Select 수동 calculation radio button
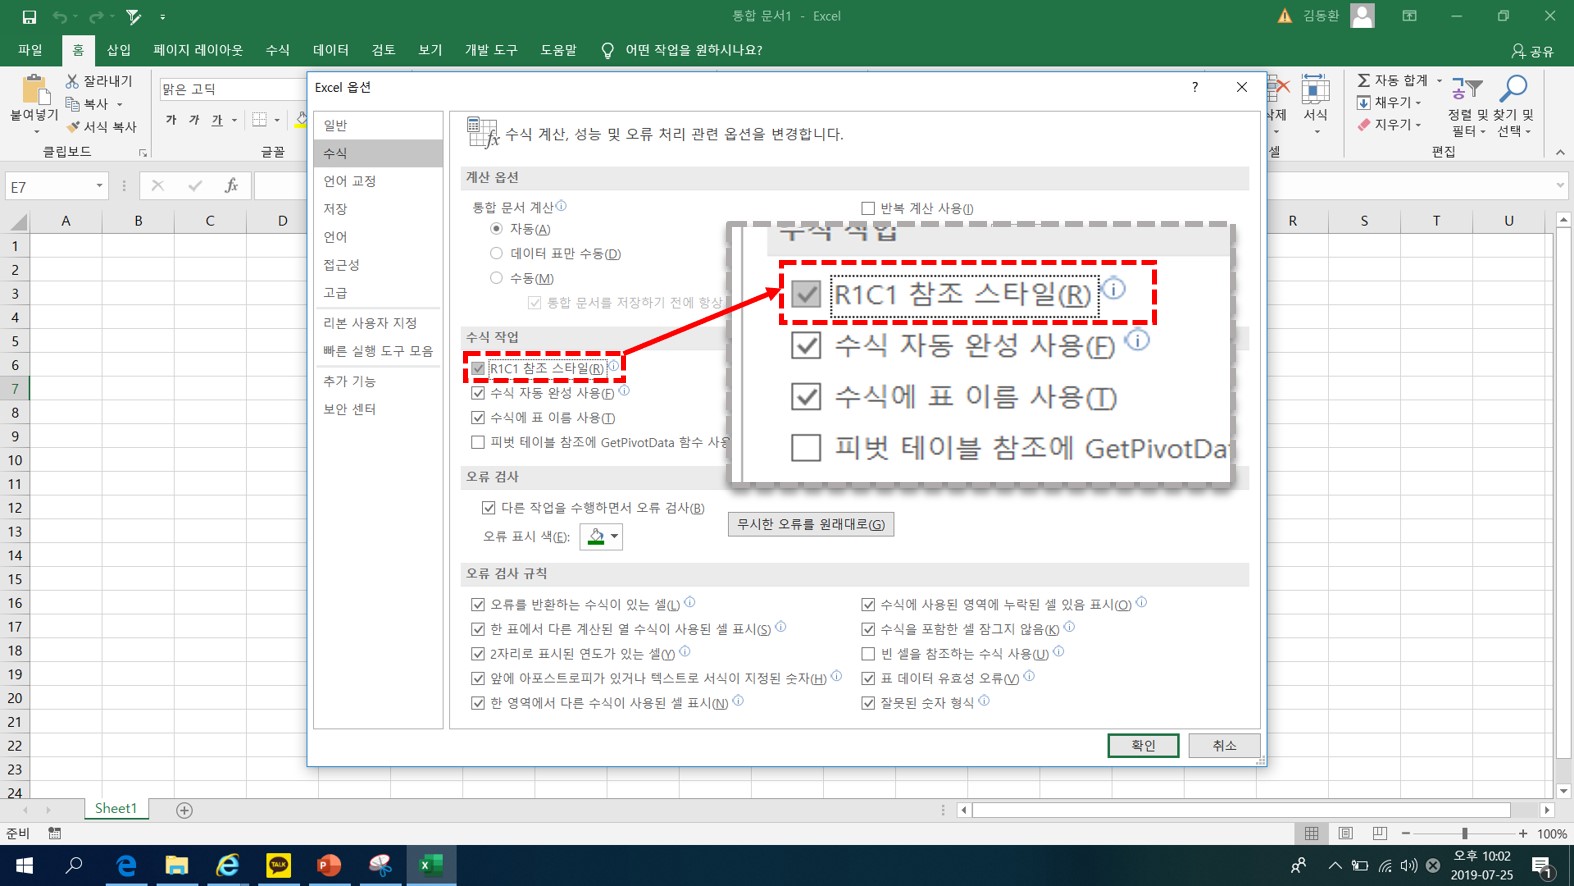 [x=496, y=278]
